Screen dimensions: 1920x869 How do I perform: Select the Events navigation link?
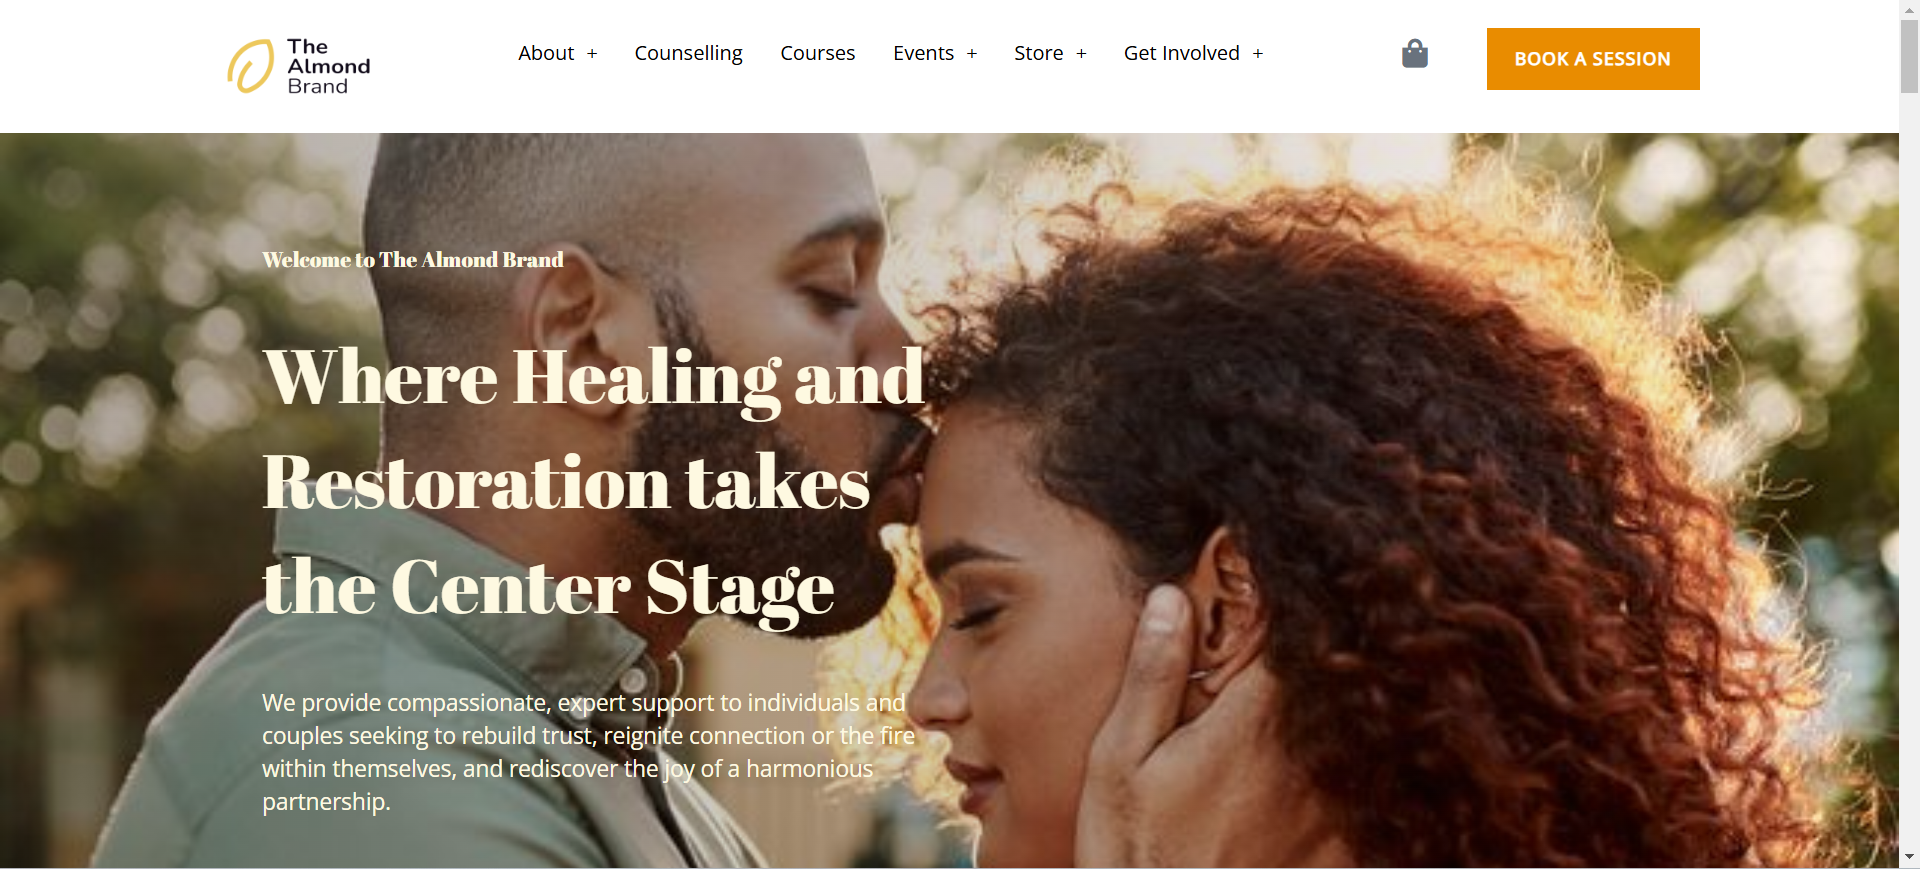[923, 53]
